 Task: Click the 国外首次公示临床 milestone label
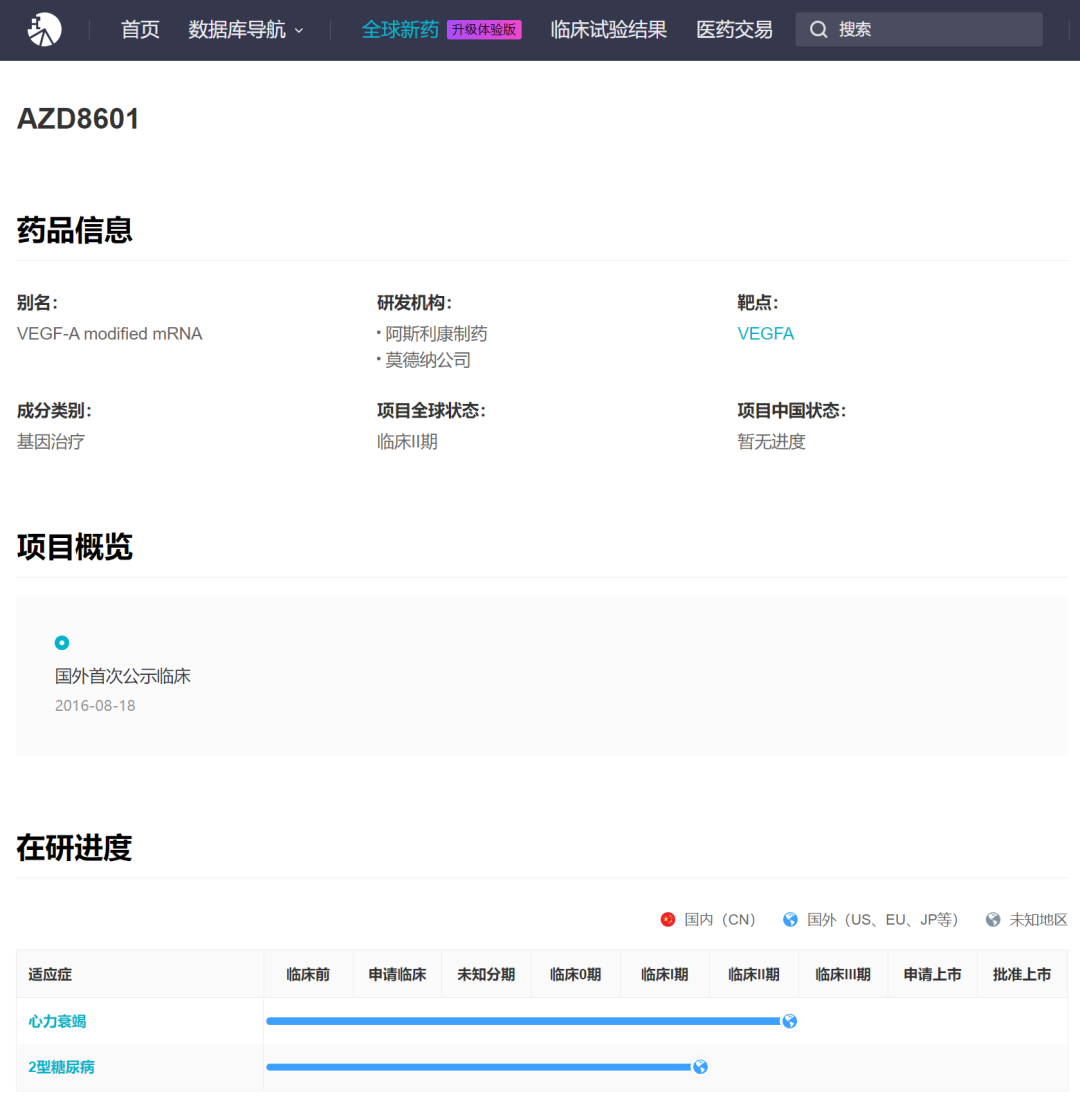coord(122,676)
